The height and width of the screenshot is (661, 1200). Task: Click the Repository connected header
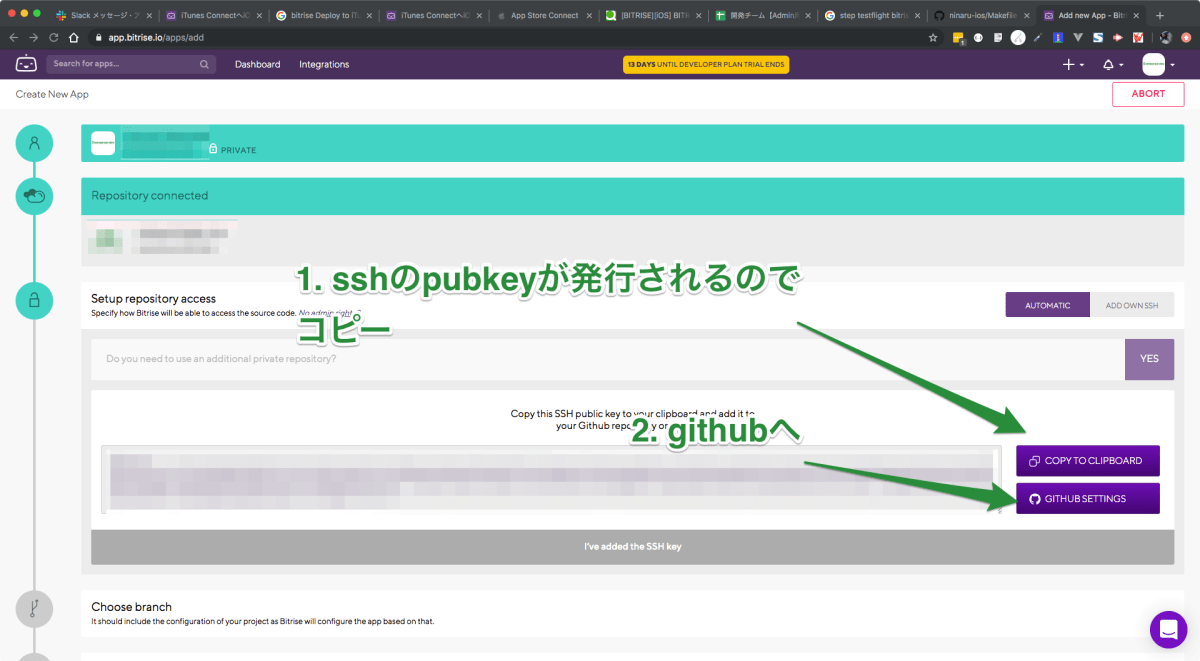(632, 196)
